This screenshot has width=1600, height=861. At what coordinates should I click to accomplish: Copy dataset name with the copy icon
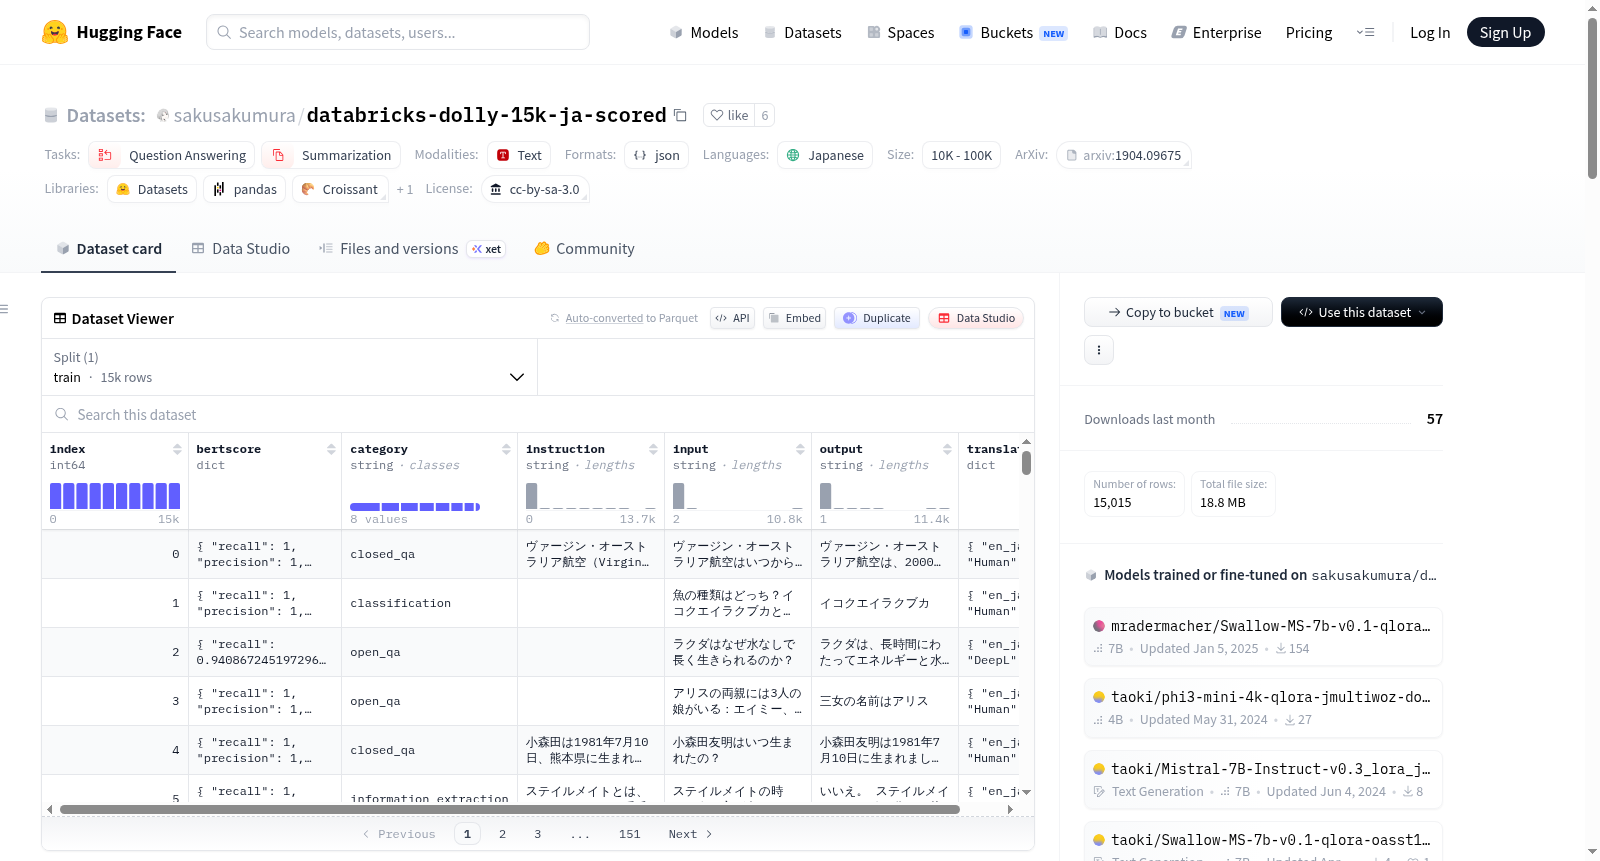(x=680, y=115)
